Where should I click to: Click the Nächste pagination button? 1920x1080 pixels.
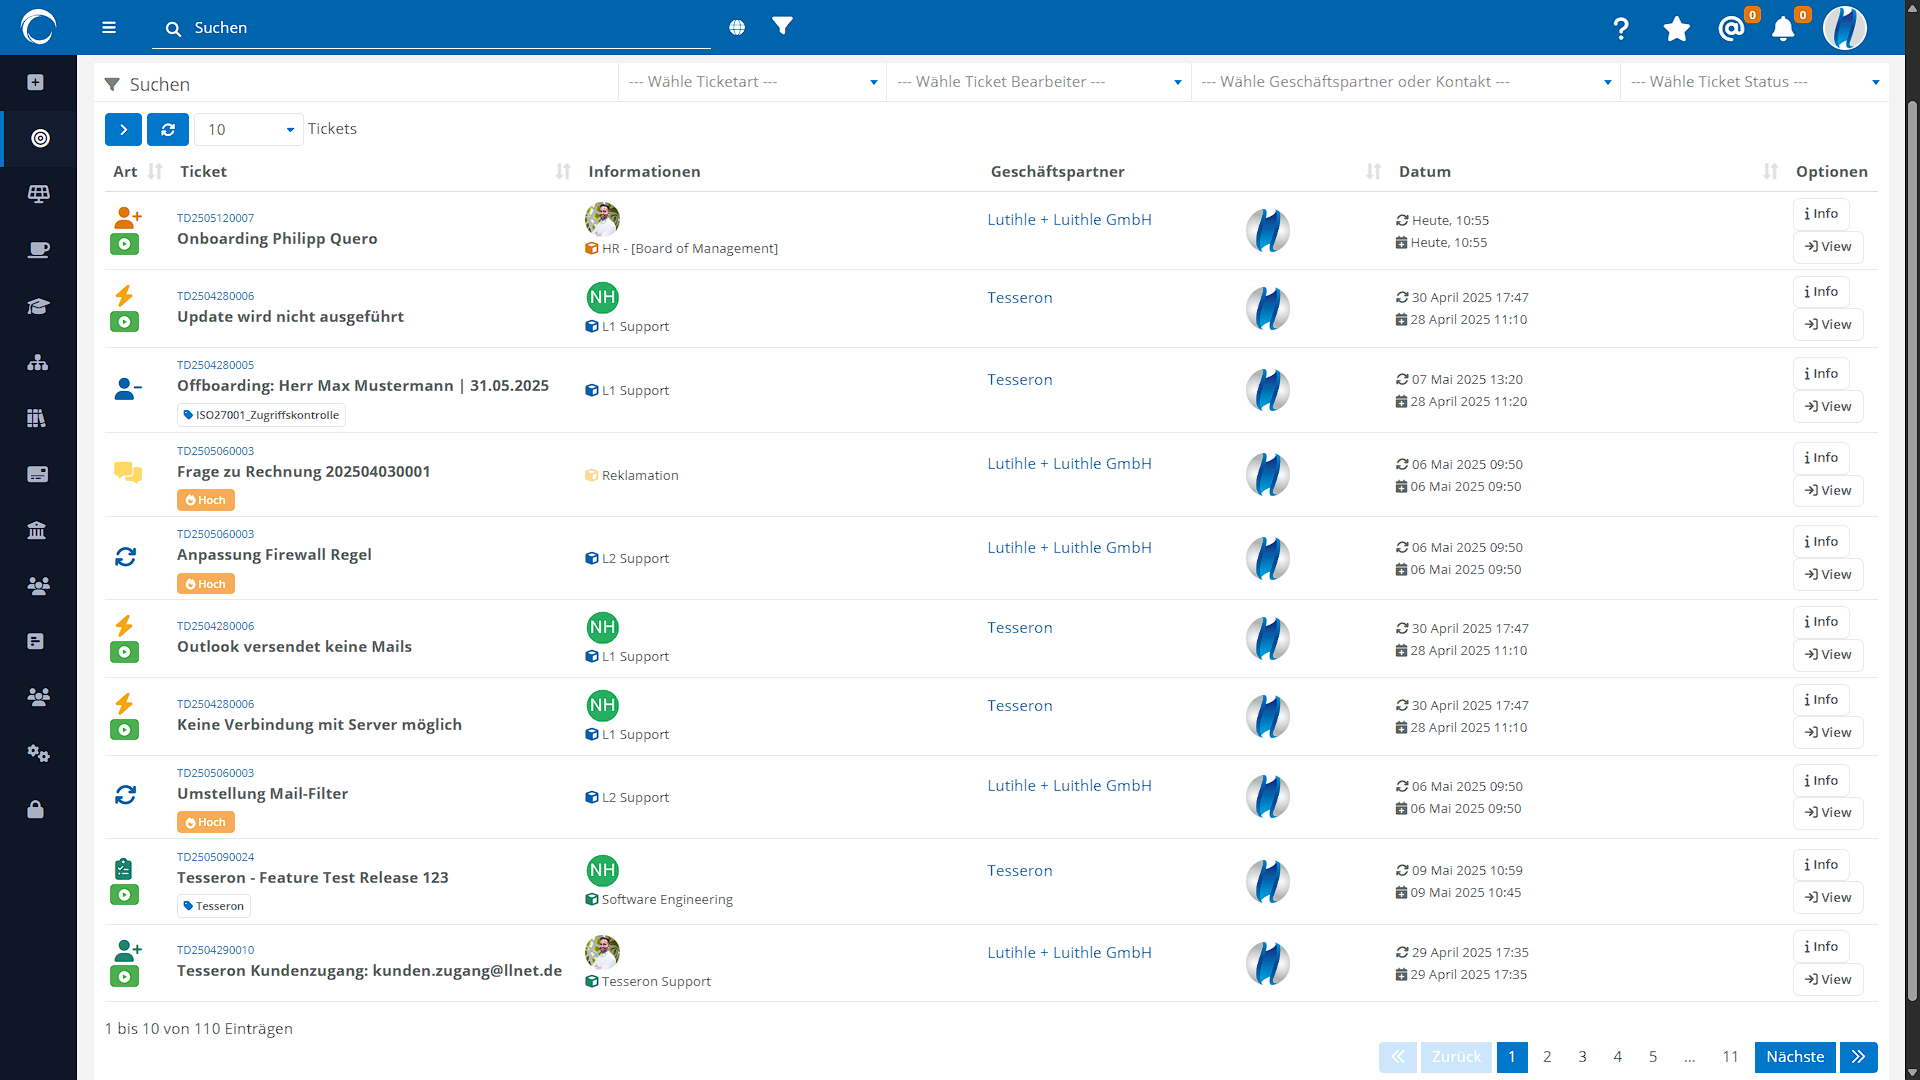click(1795, 1057)
